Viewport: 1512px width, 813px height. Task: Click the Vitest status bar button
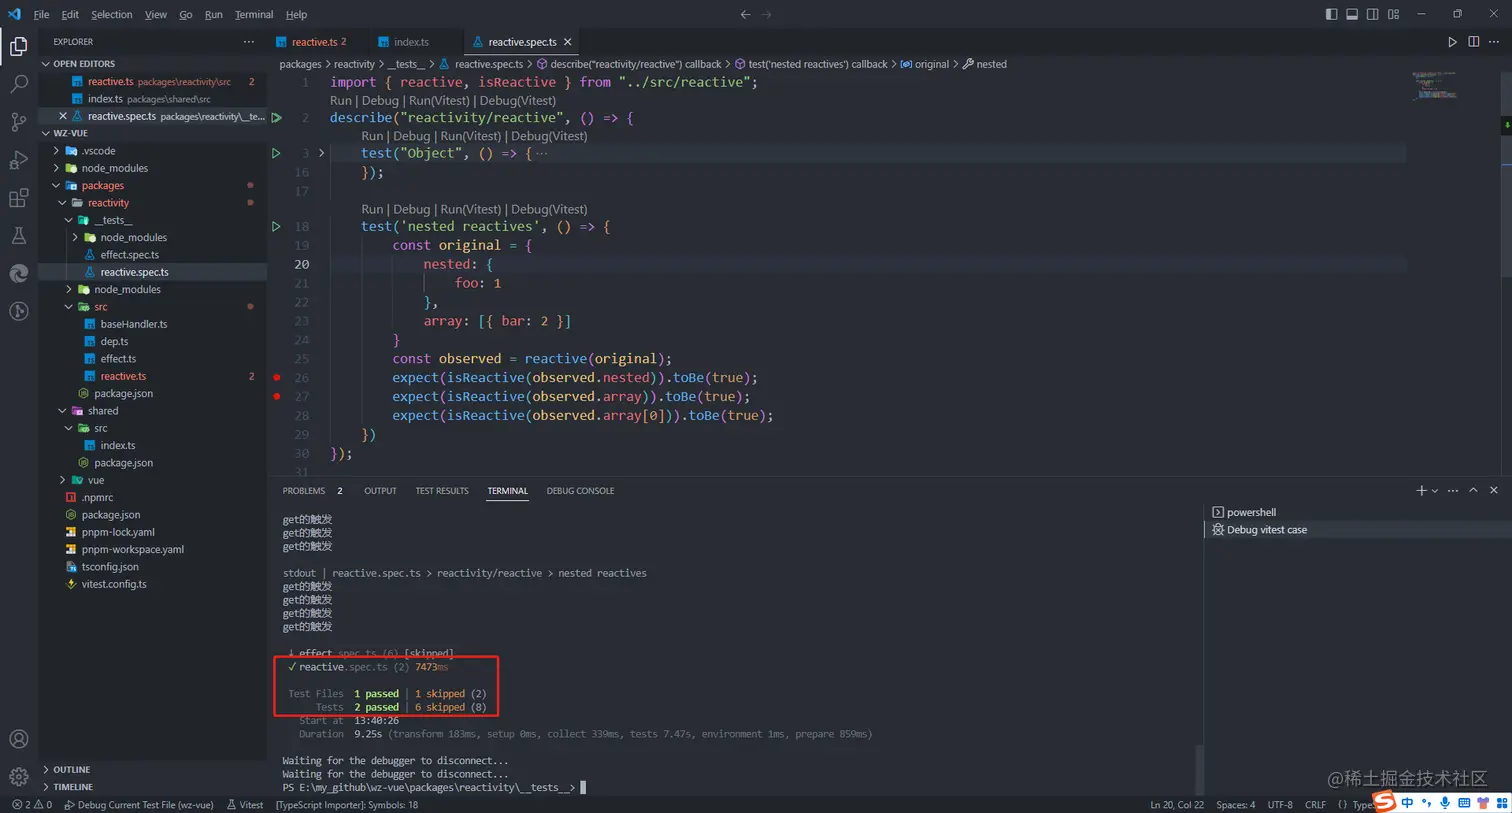click(x=245, y=805)
